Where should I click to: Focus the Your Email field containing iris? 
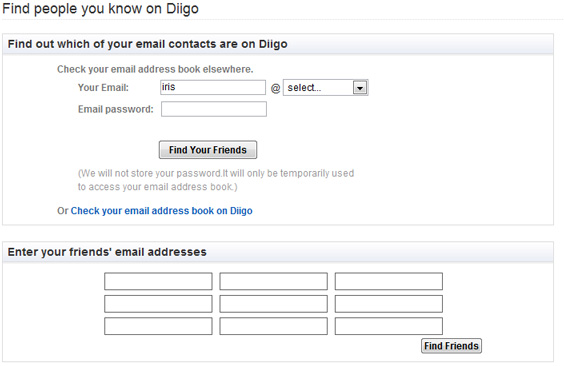coord(213,87)
